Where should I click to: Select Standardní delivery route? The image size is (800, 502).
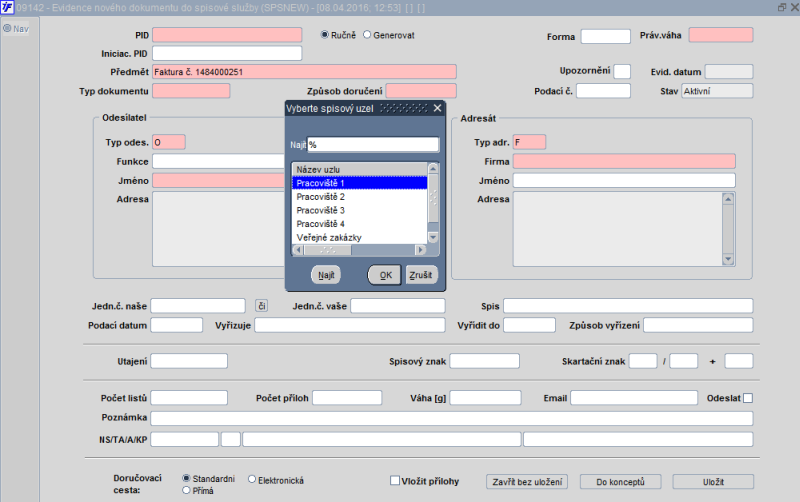point(186,478)
